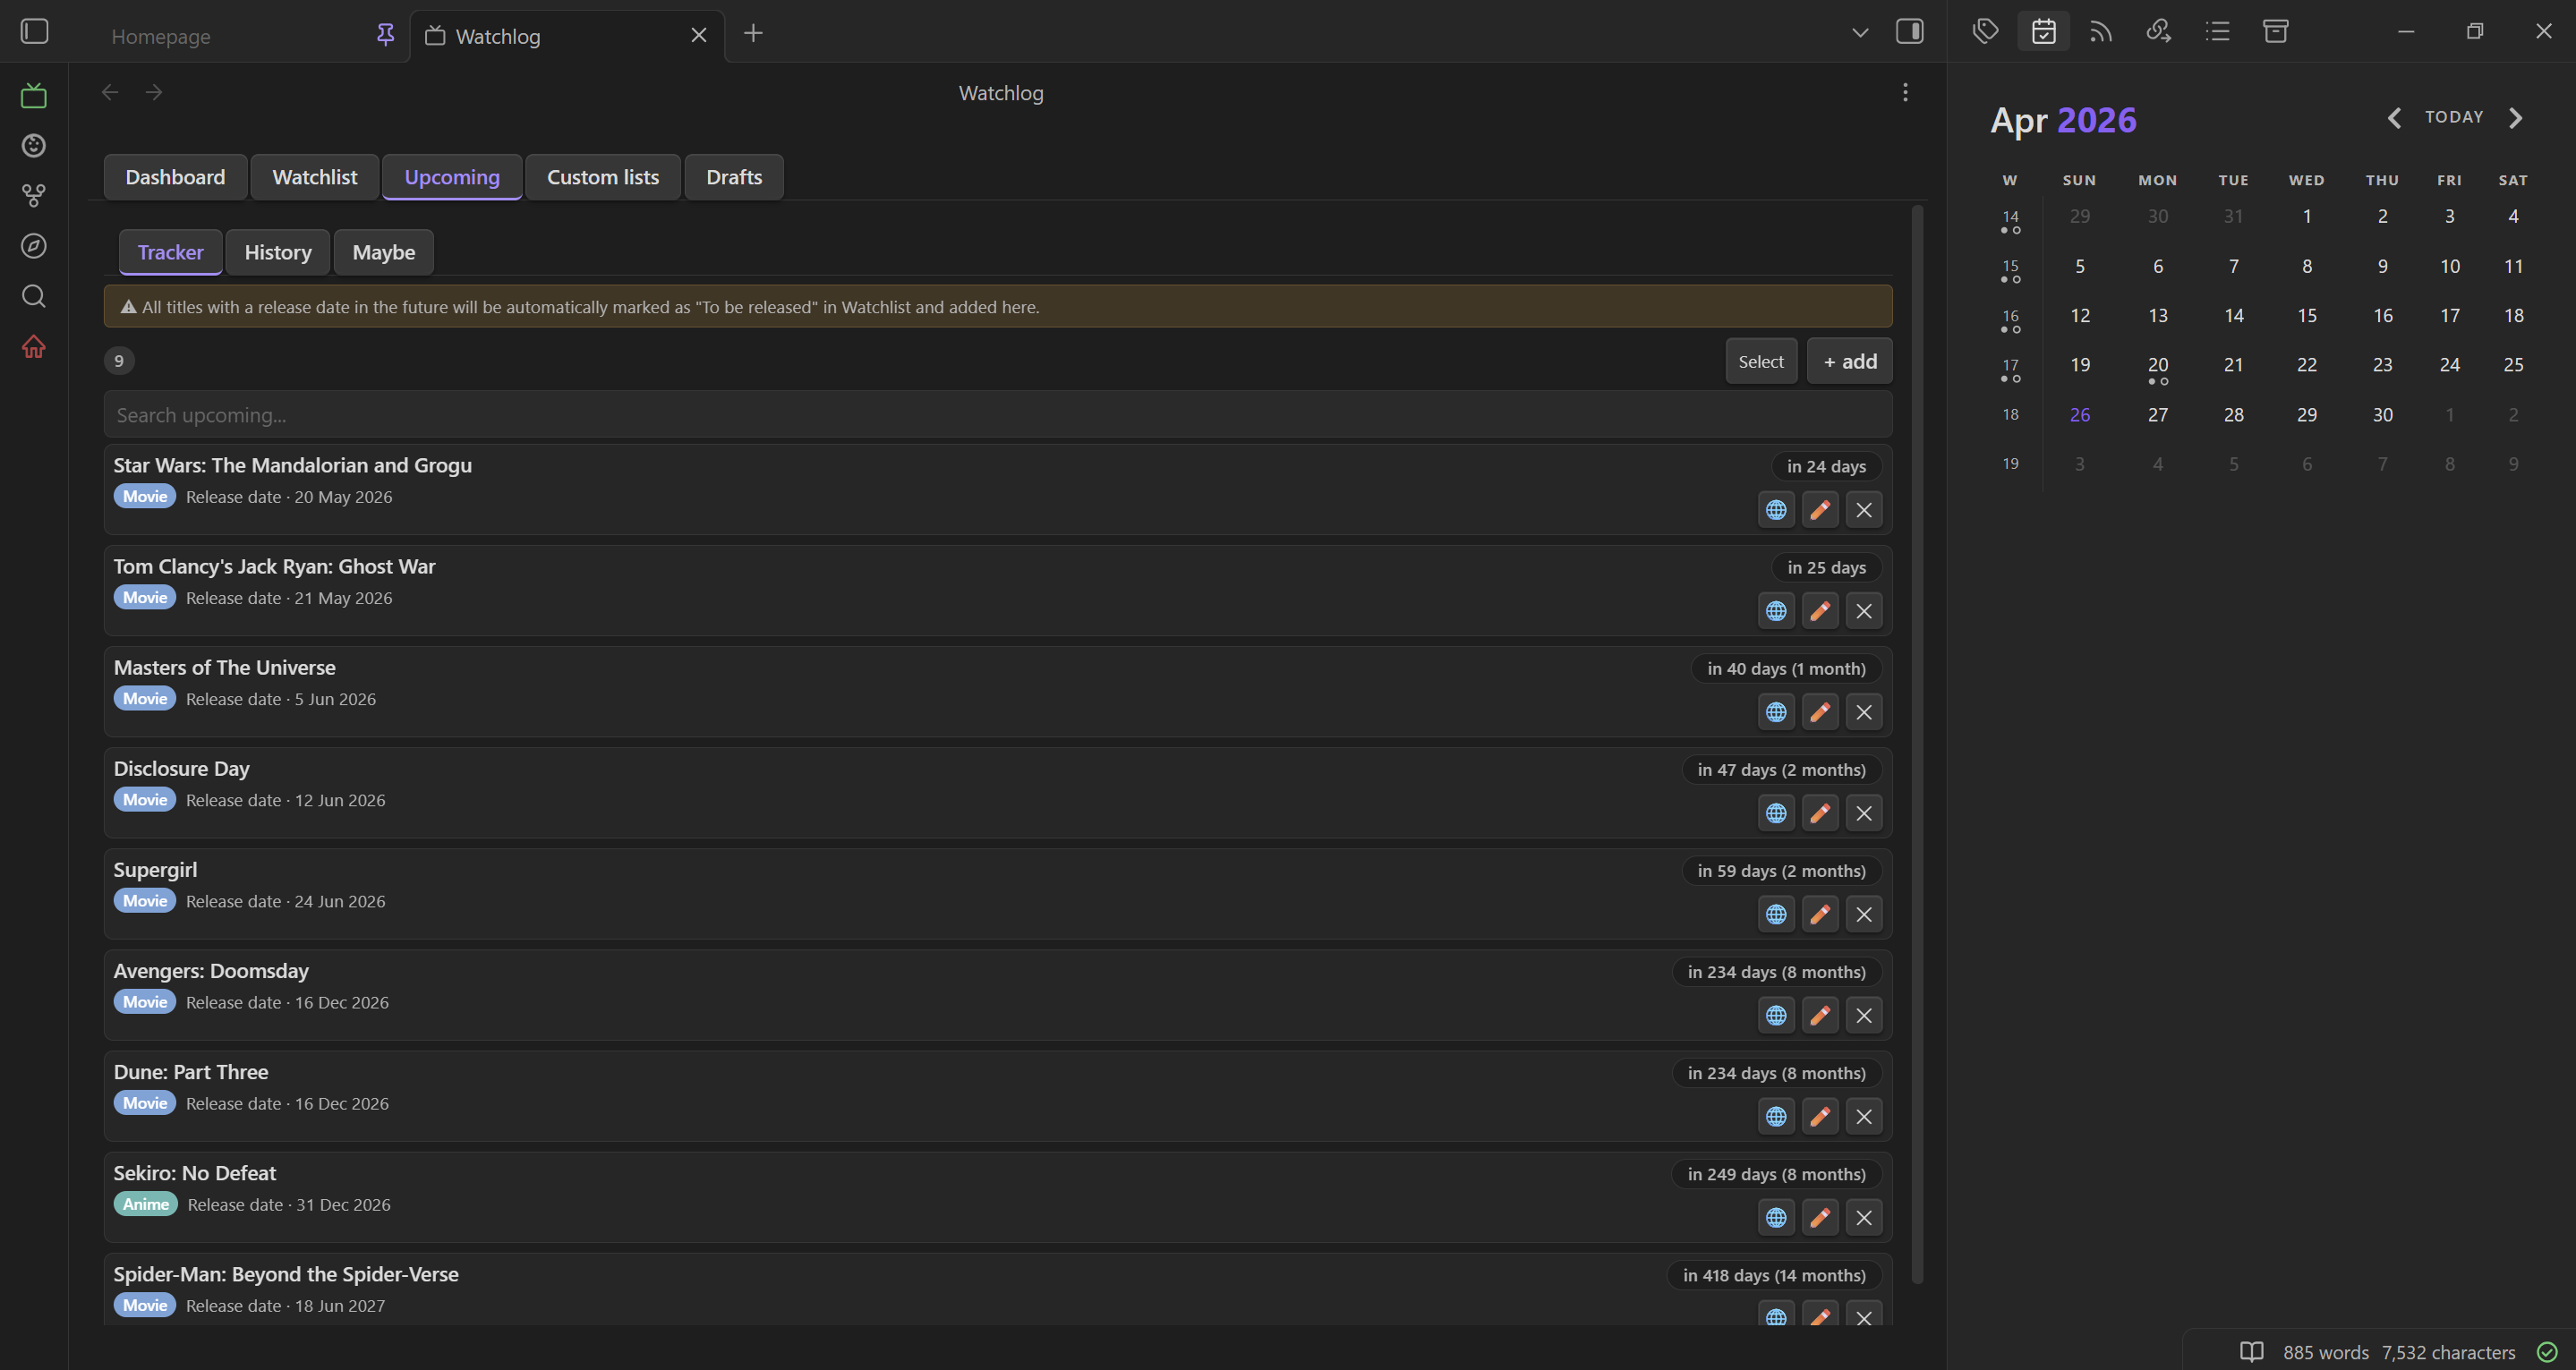The image size is (2576, 1370).
Task: Expand the tab list dropdown chevron
Action: 1860,33
